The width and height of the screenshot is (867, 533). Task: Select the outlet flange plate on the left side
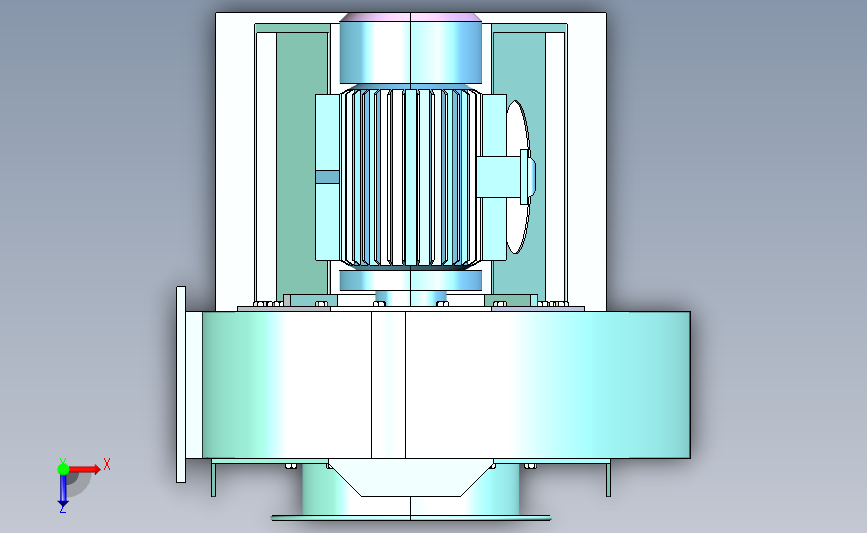coord(181,384)
